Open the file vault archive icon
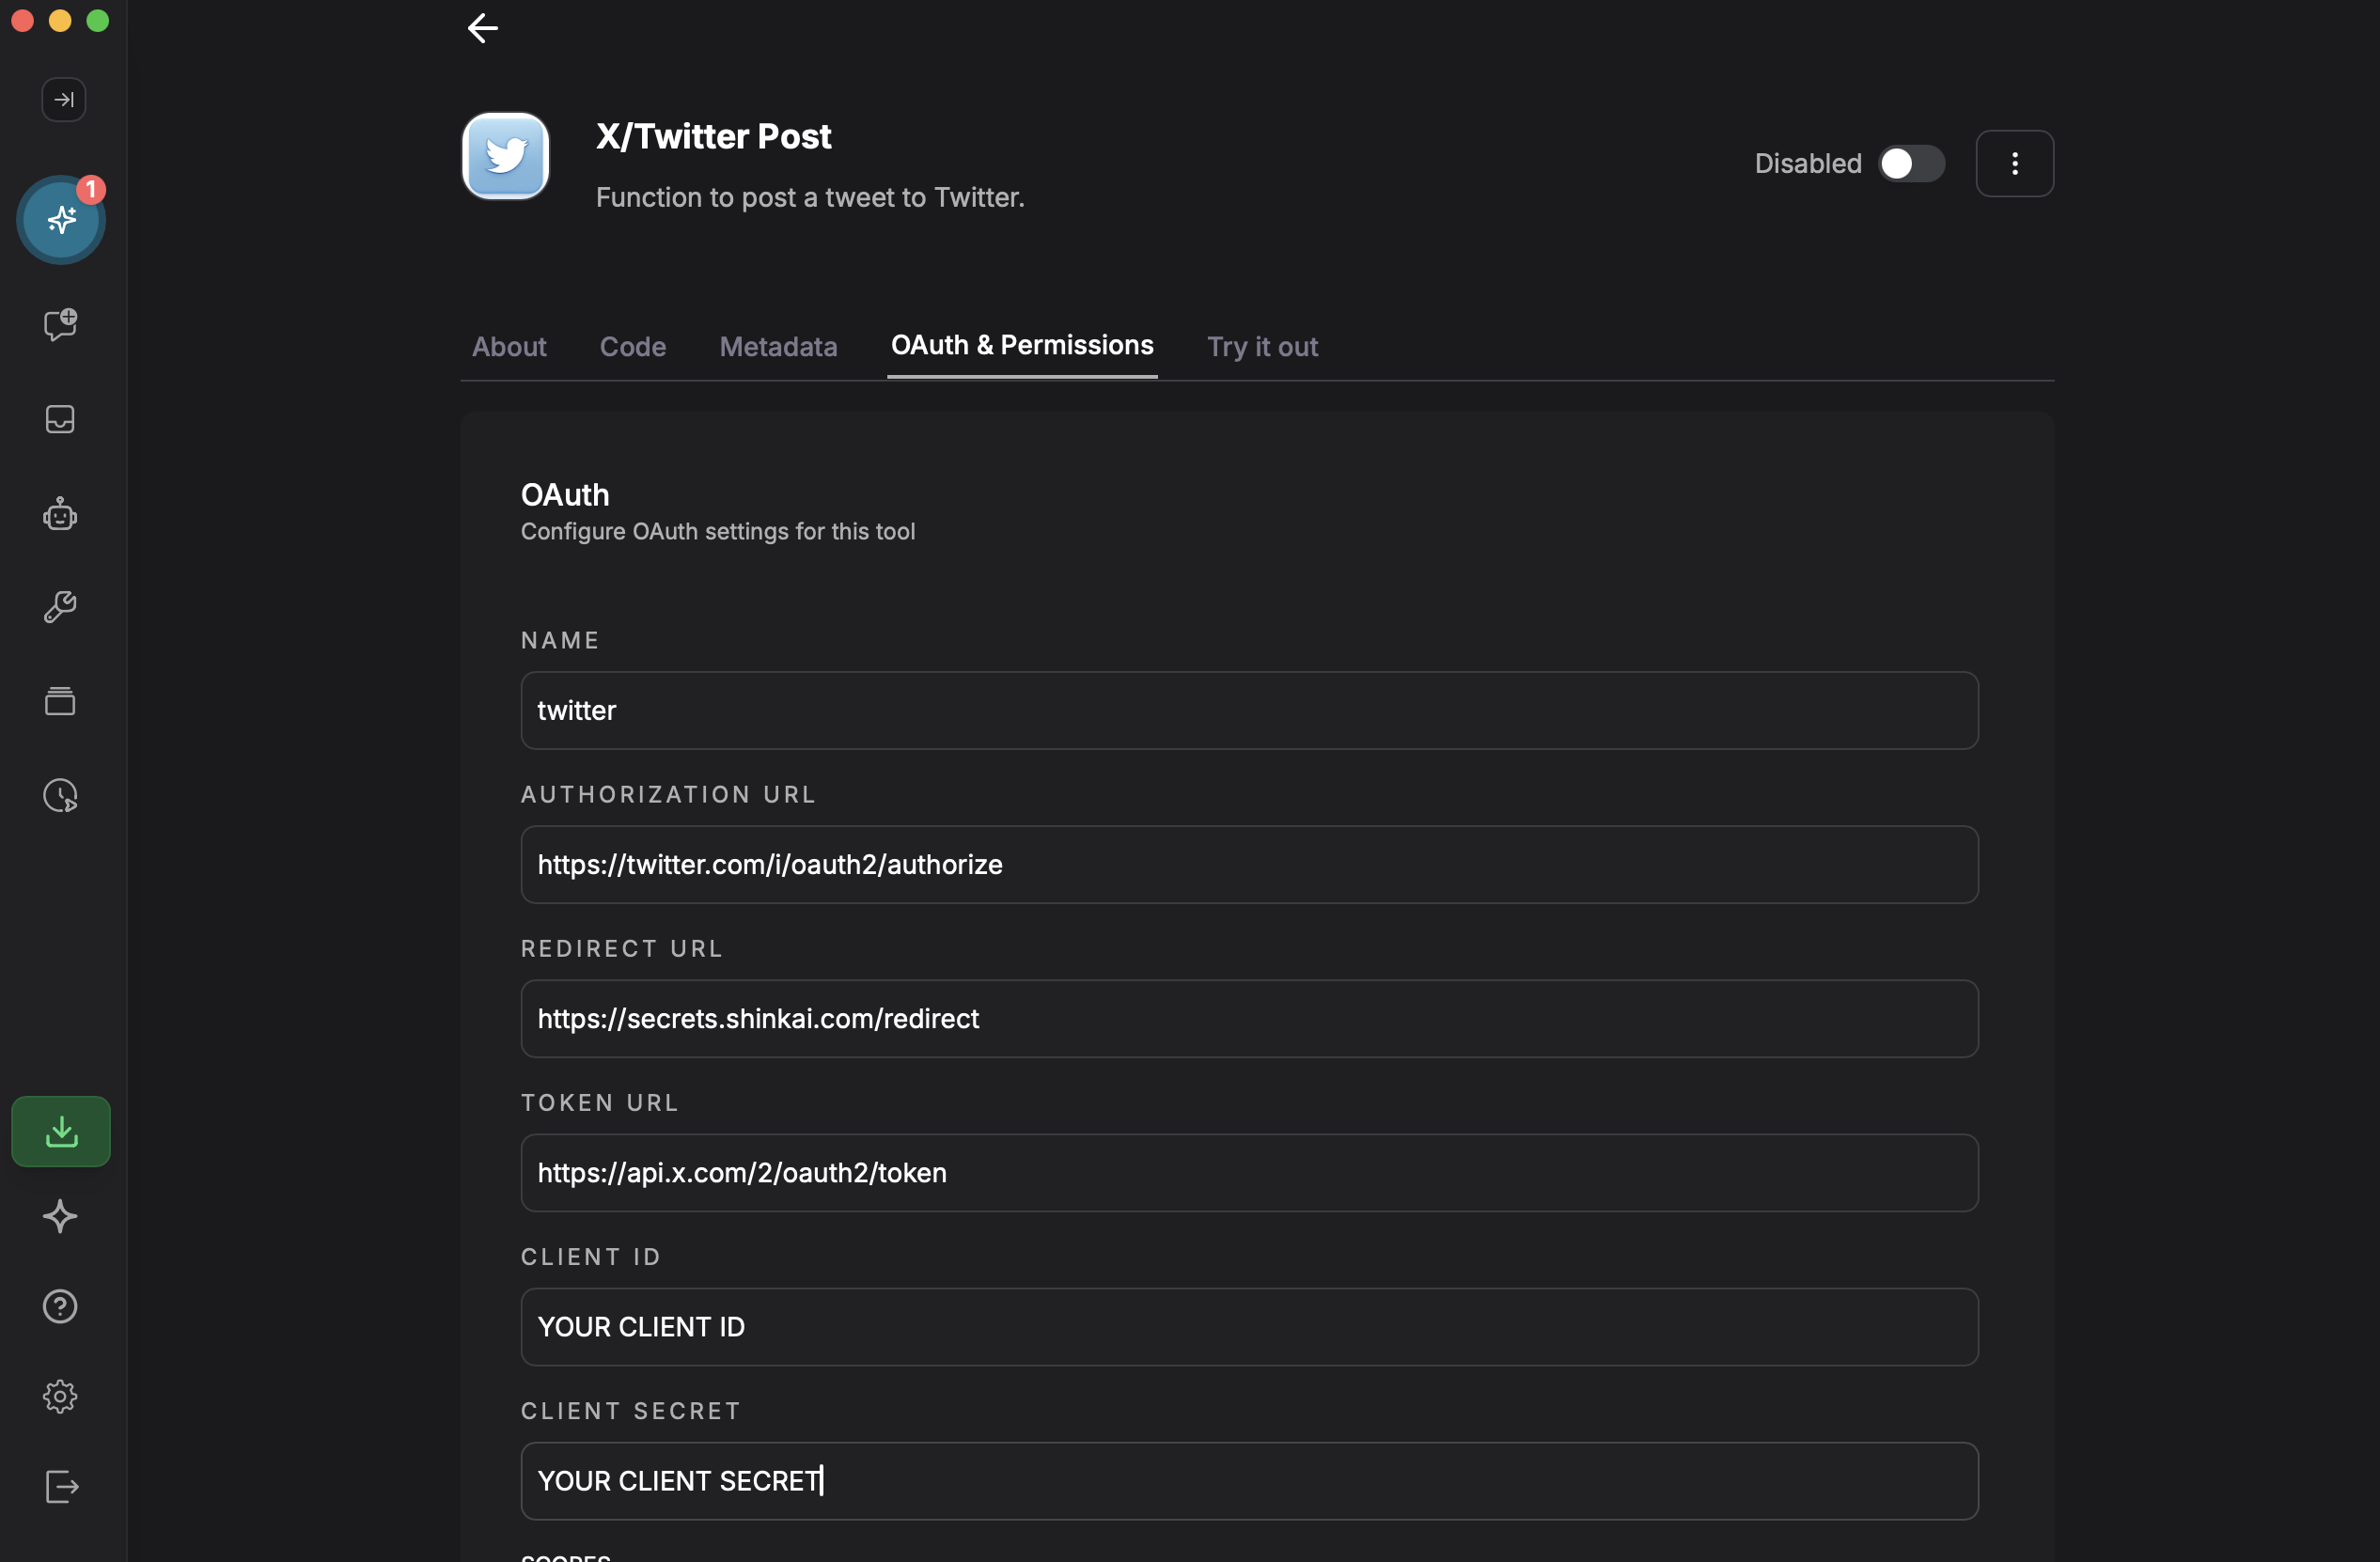2380x1562 pixels. [59, 700]
